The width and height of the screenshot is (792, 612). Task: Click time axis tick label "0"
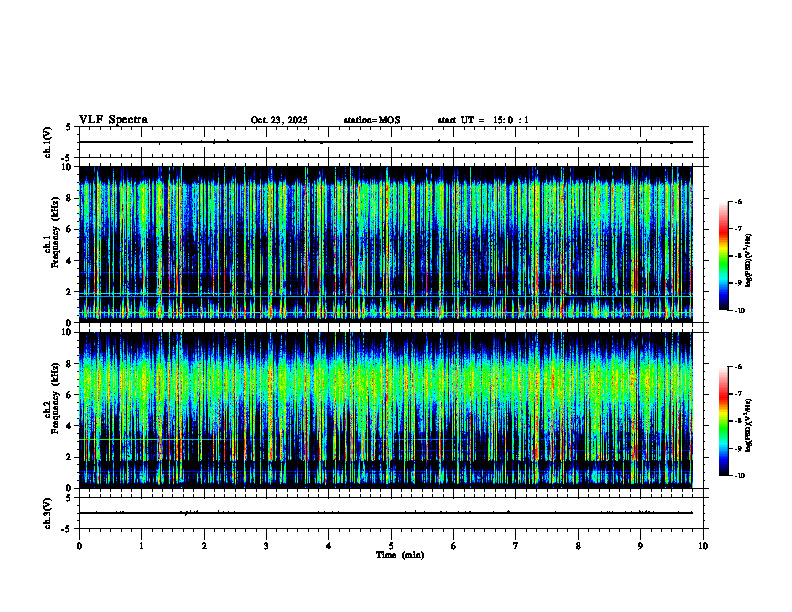tap(79, 546)
